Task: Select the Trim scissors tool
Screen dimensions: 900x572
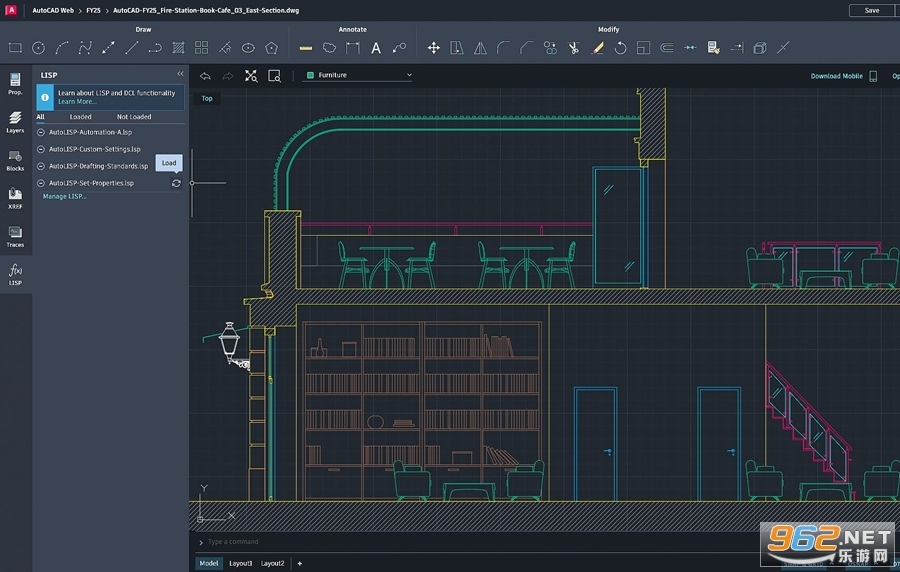Action: (x=573, y=48)
